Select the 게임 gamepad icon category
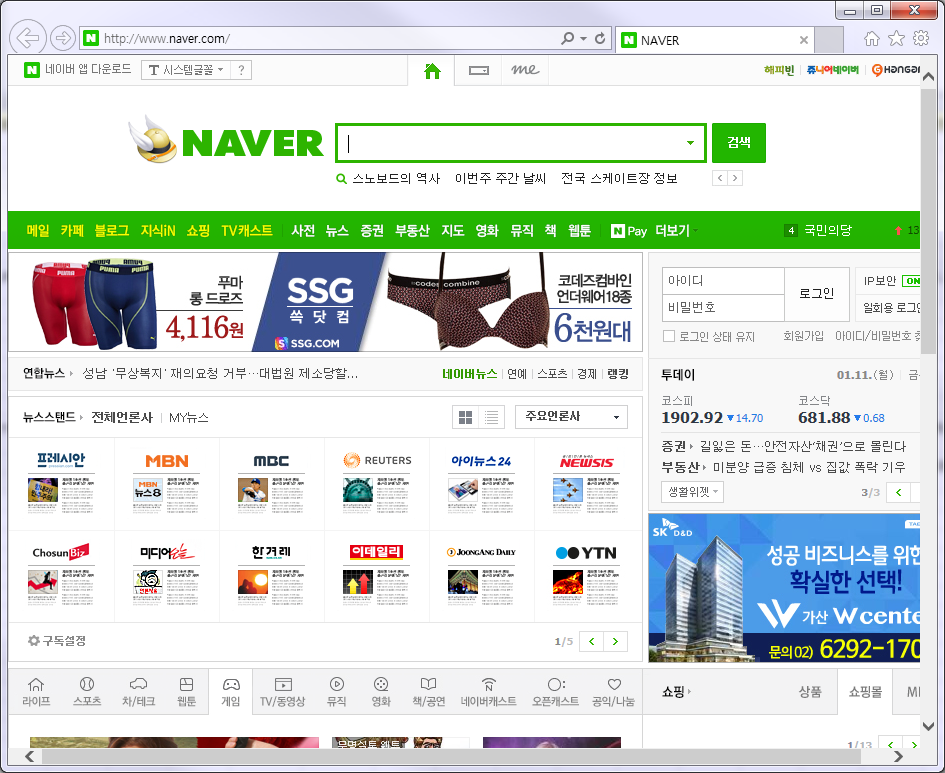945x773 pixels. (231, 692)
